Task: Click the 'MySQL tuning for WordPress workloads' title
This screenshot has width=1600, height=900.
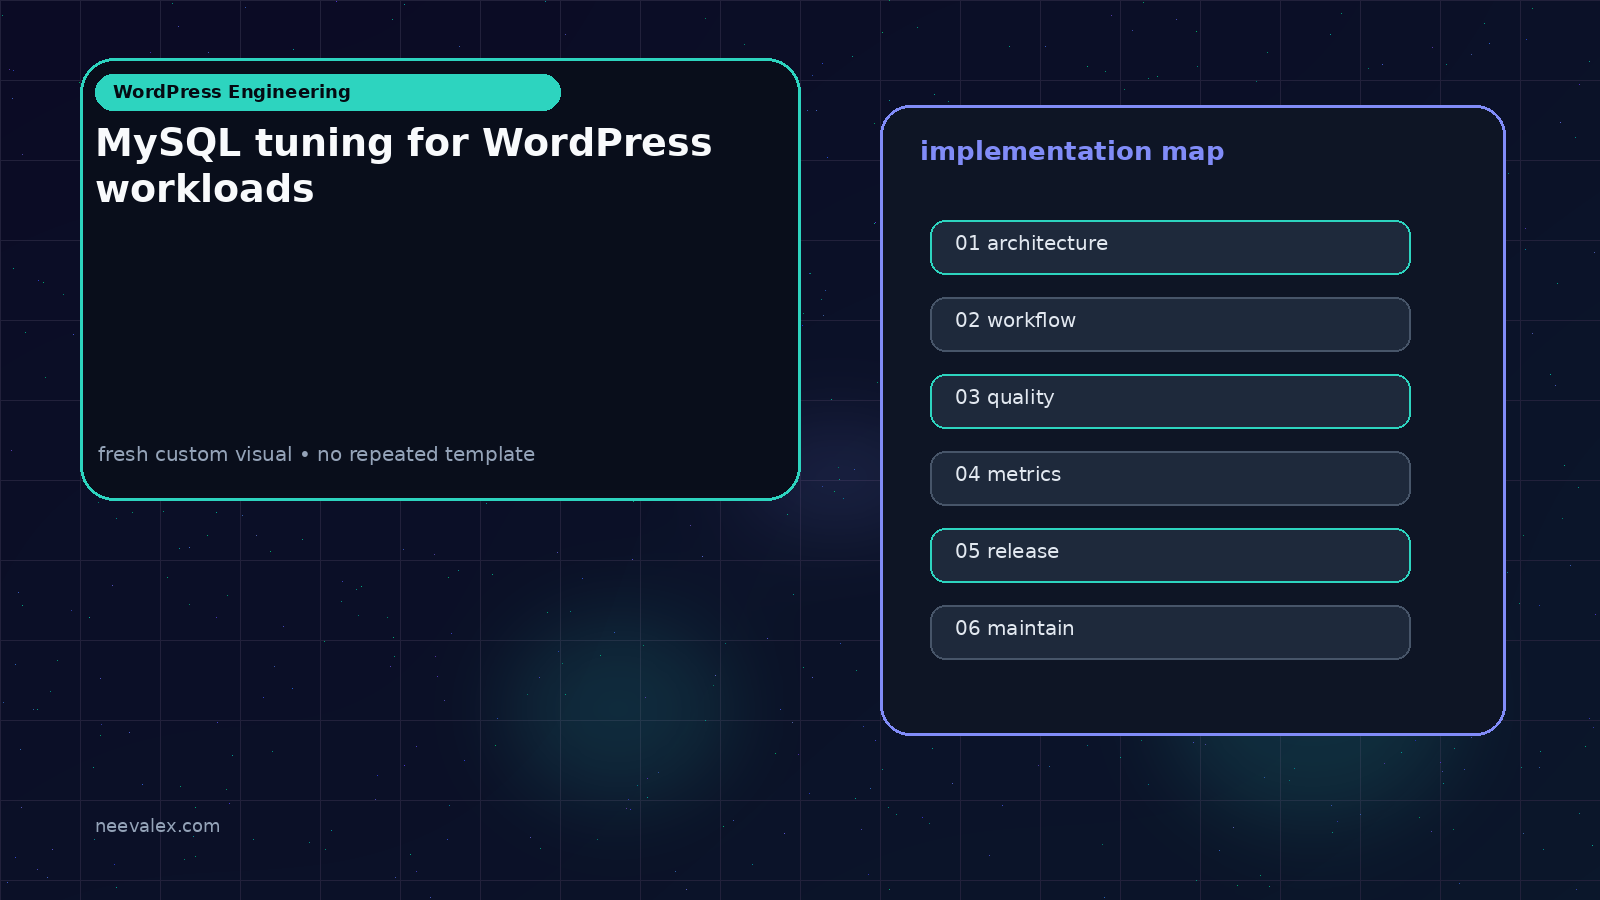Action: coord(404,165)
